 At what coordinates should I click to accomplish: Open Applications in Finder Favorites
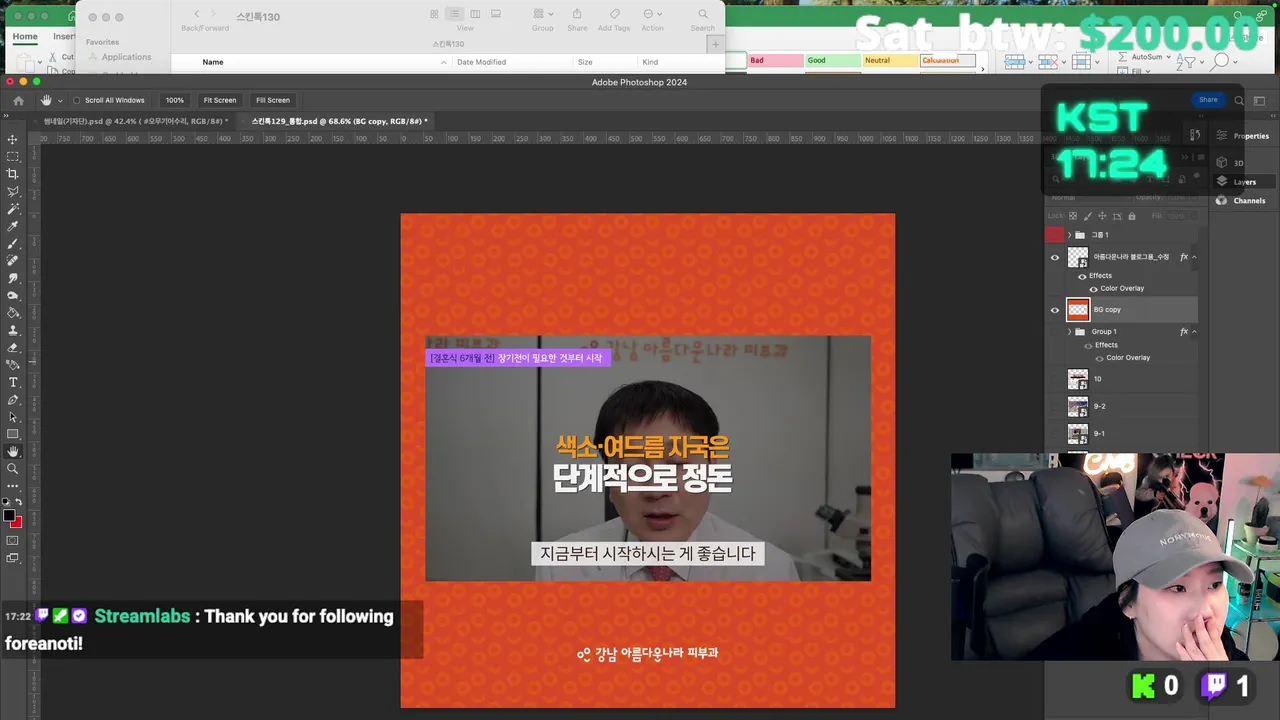pyautogui.click(x=126, y=57)
